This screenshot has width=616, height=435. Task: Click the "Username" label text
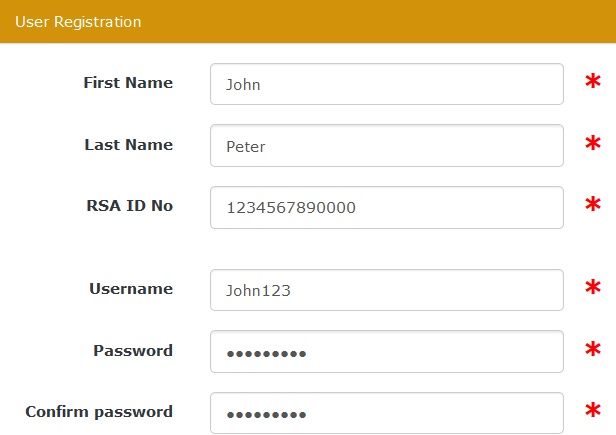(x=131, y=289)
